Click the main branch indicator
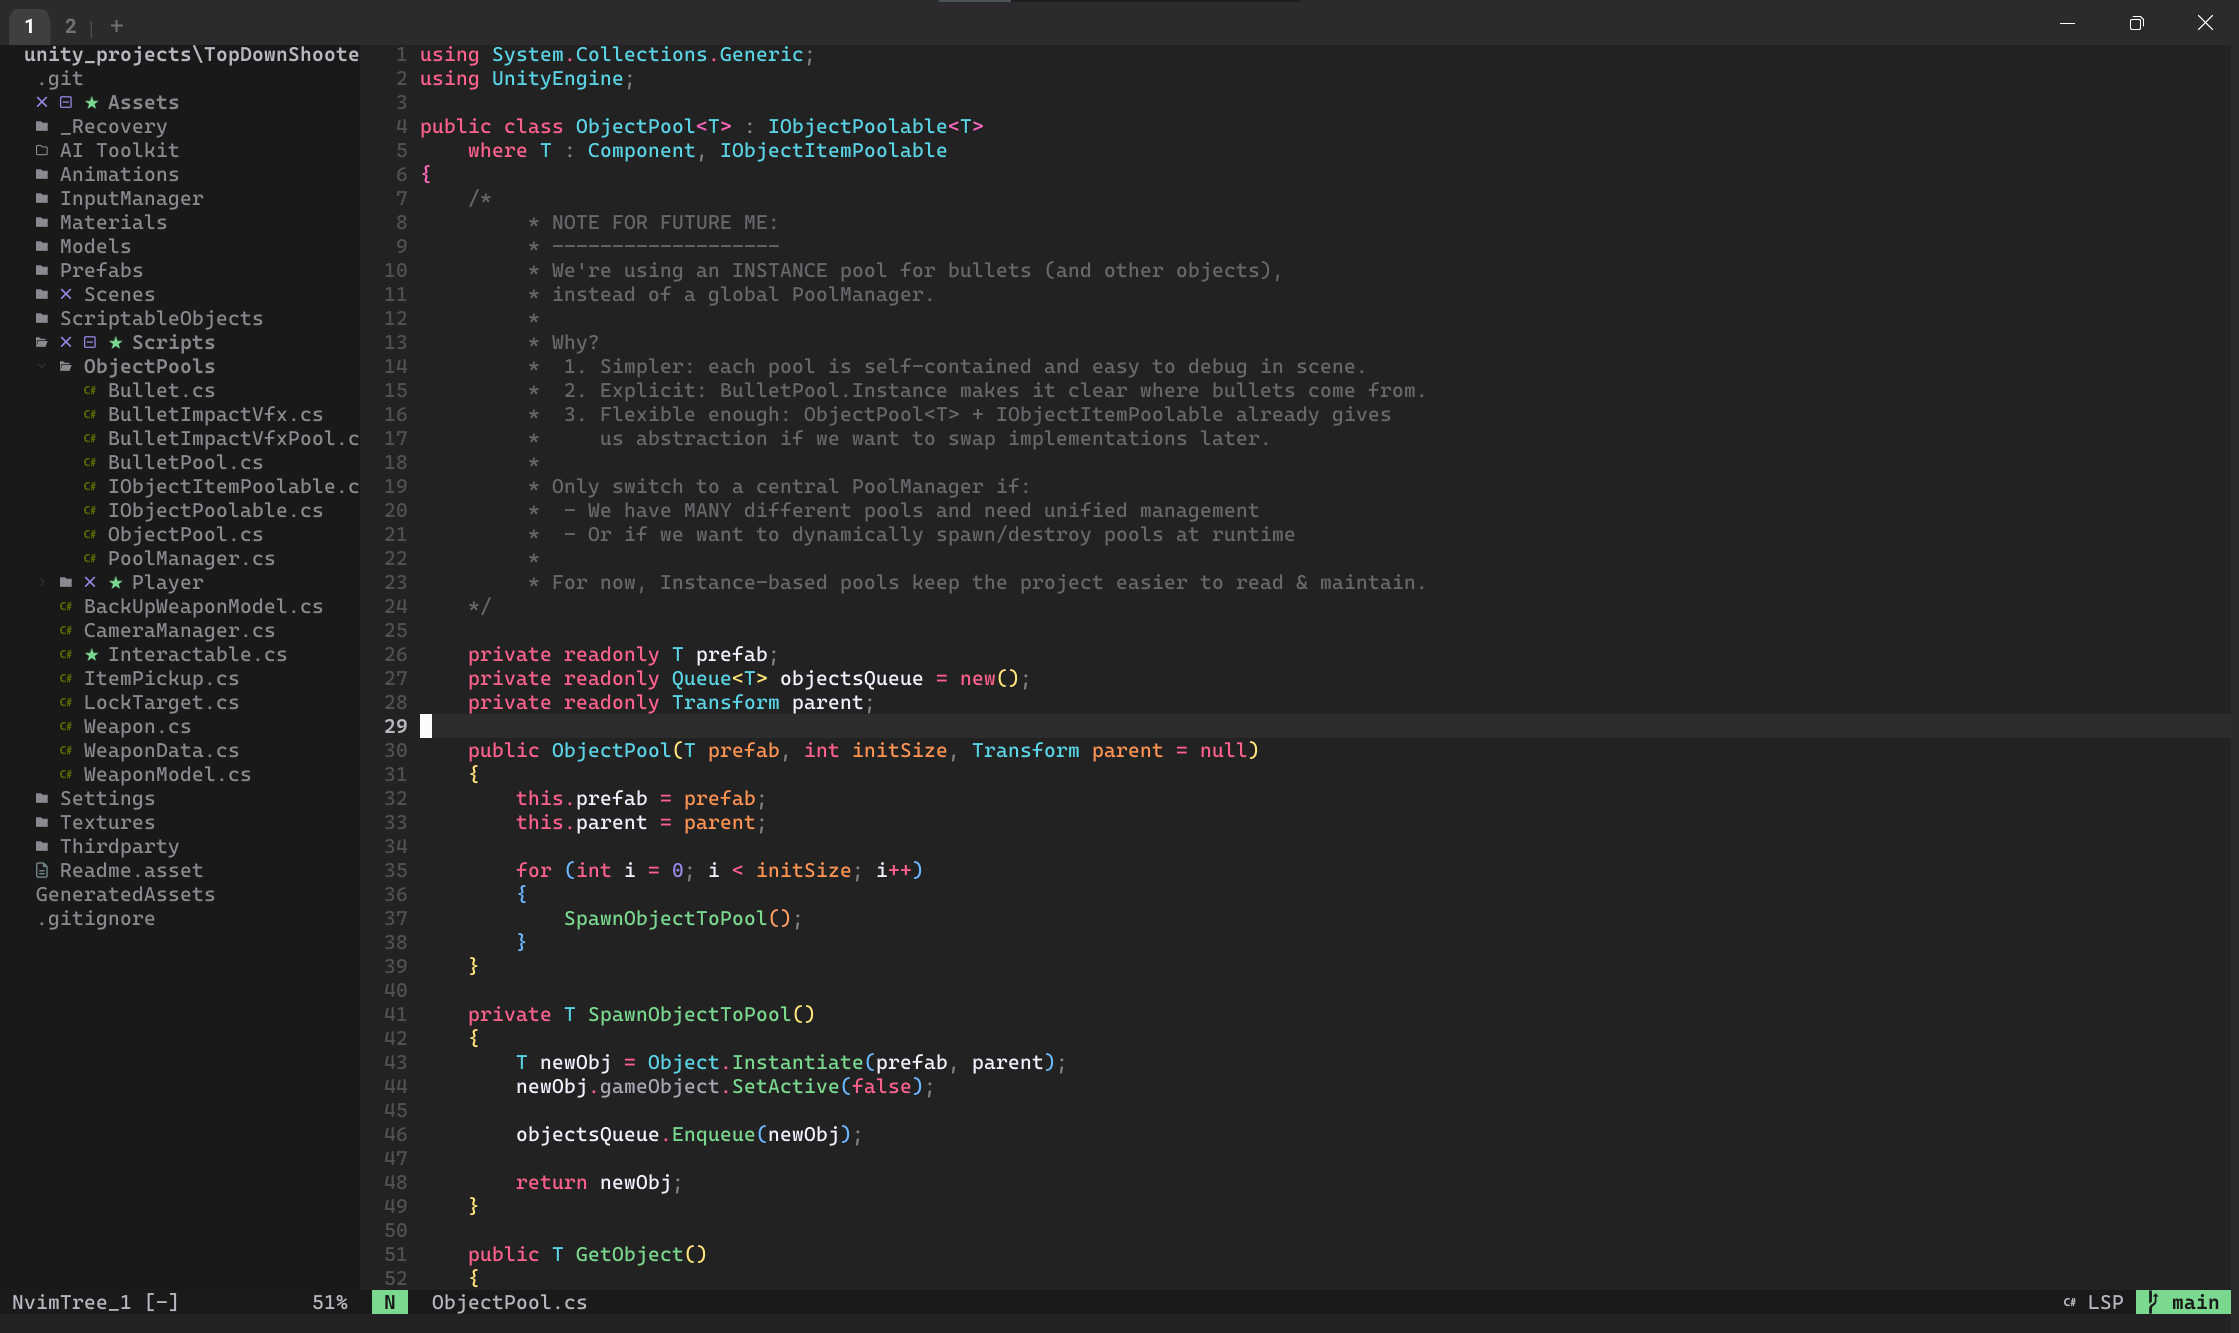 (2183, 1302)
